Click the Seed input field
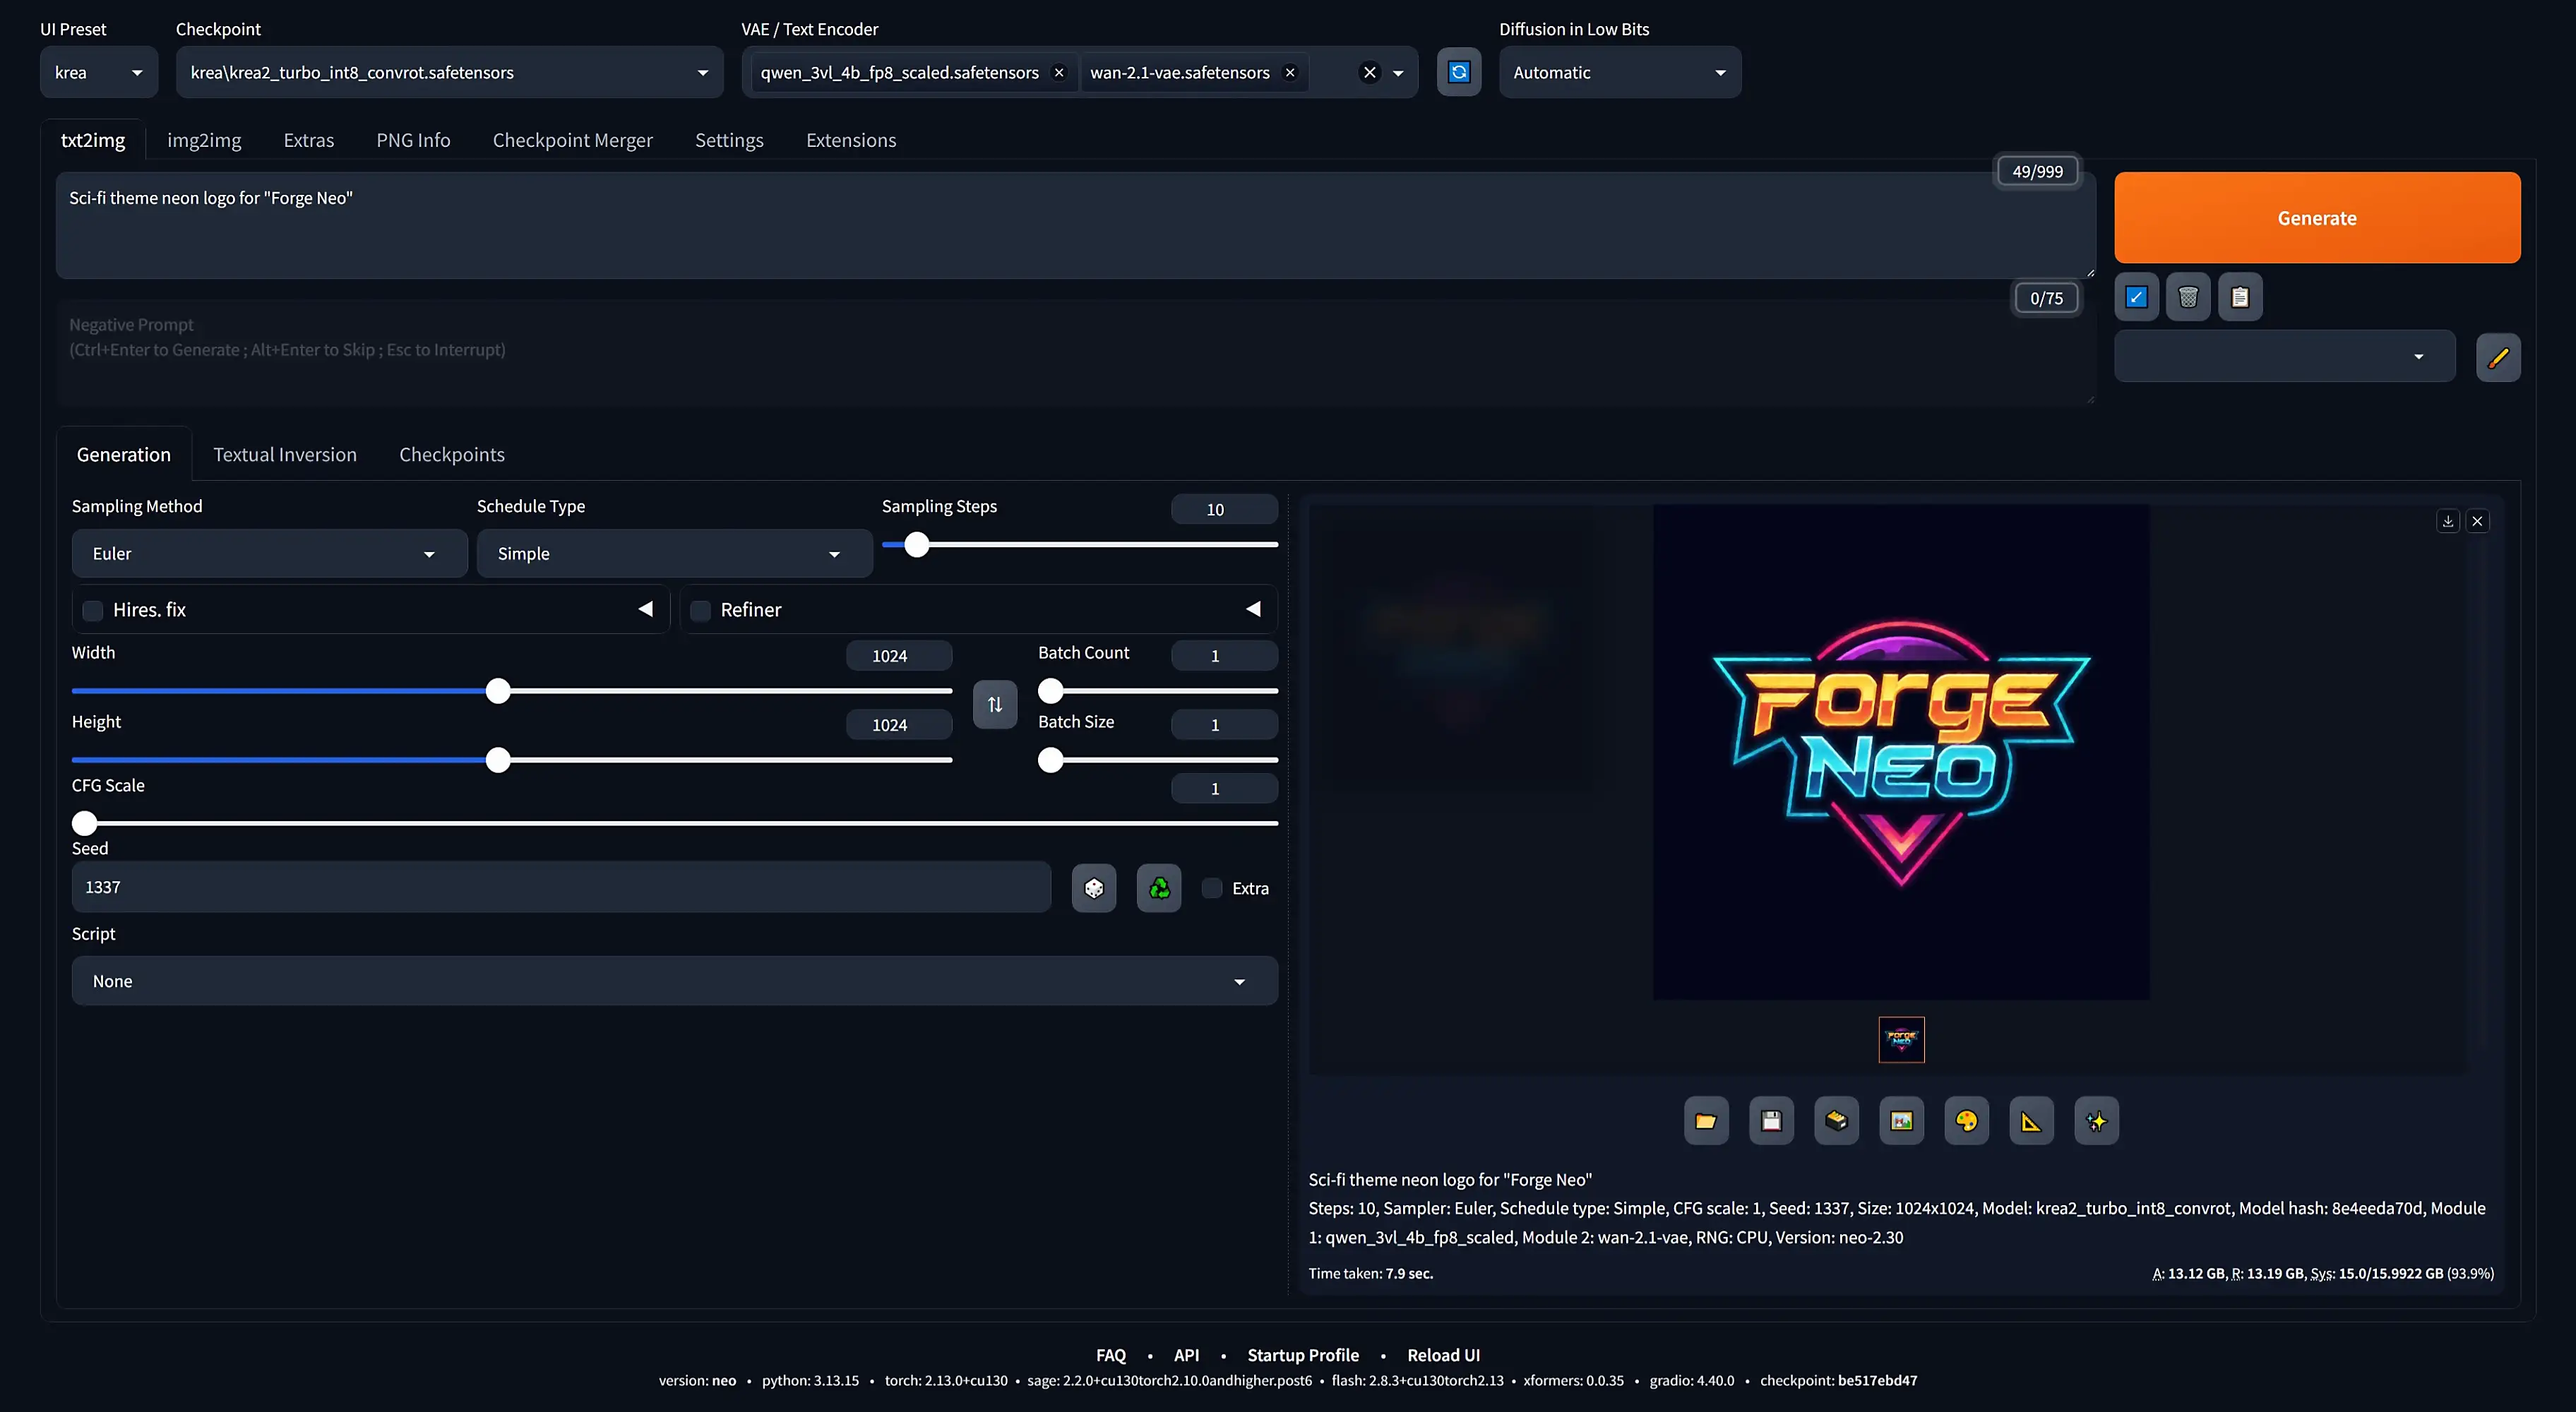The width and height of the screenshot is (2576, 1412). (561, 887)
